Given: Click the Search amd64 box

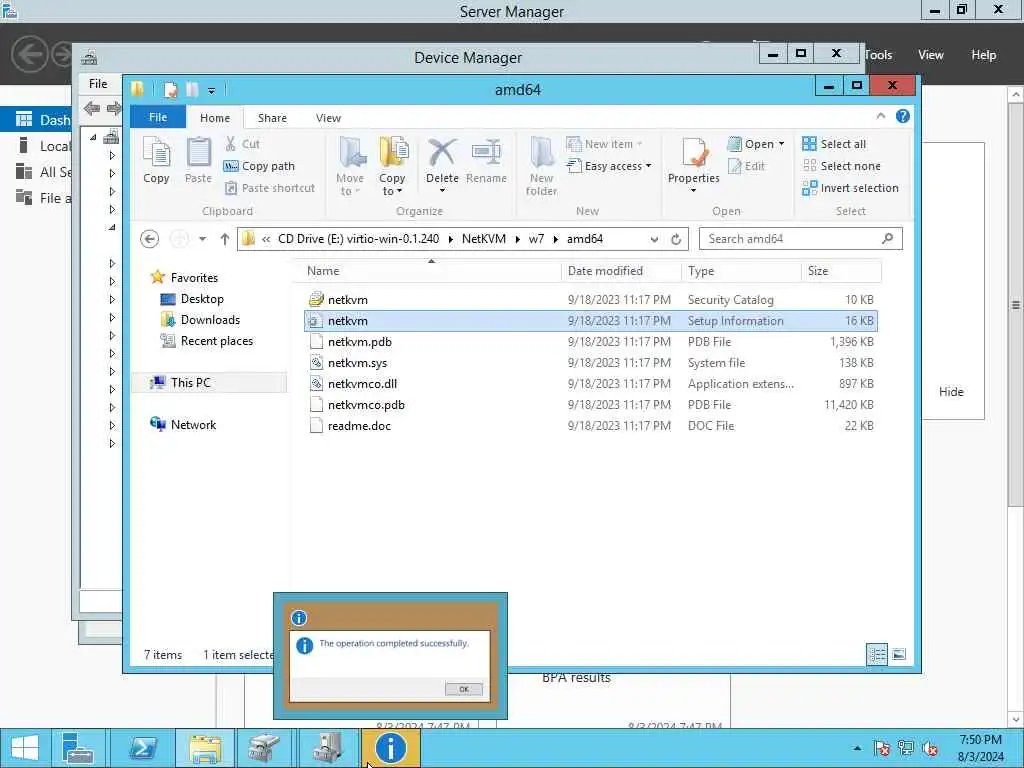Looking at the screenshot, I should coord(801,239).
